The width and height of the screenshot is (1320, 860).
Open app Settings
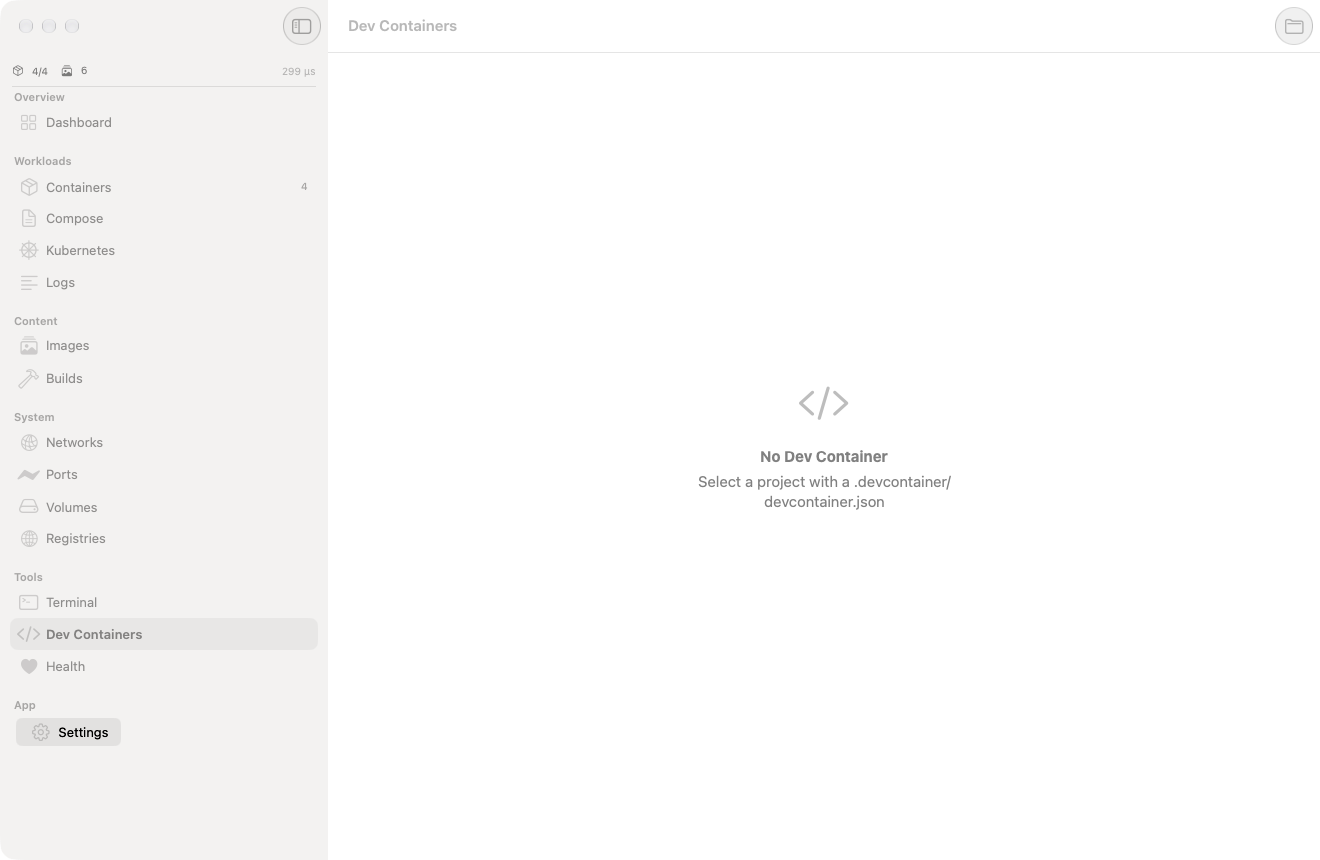tap(68, 732)
